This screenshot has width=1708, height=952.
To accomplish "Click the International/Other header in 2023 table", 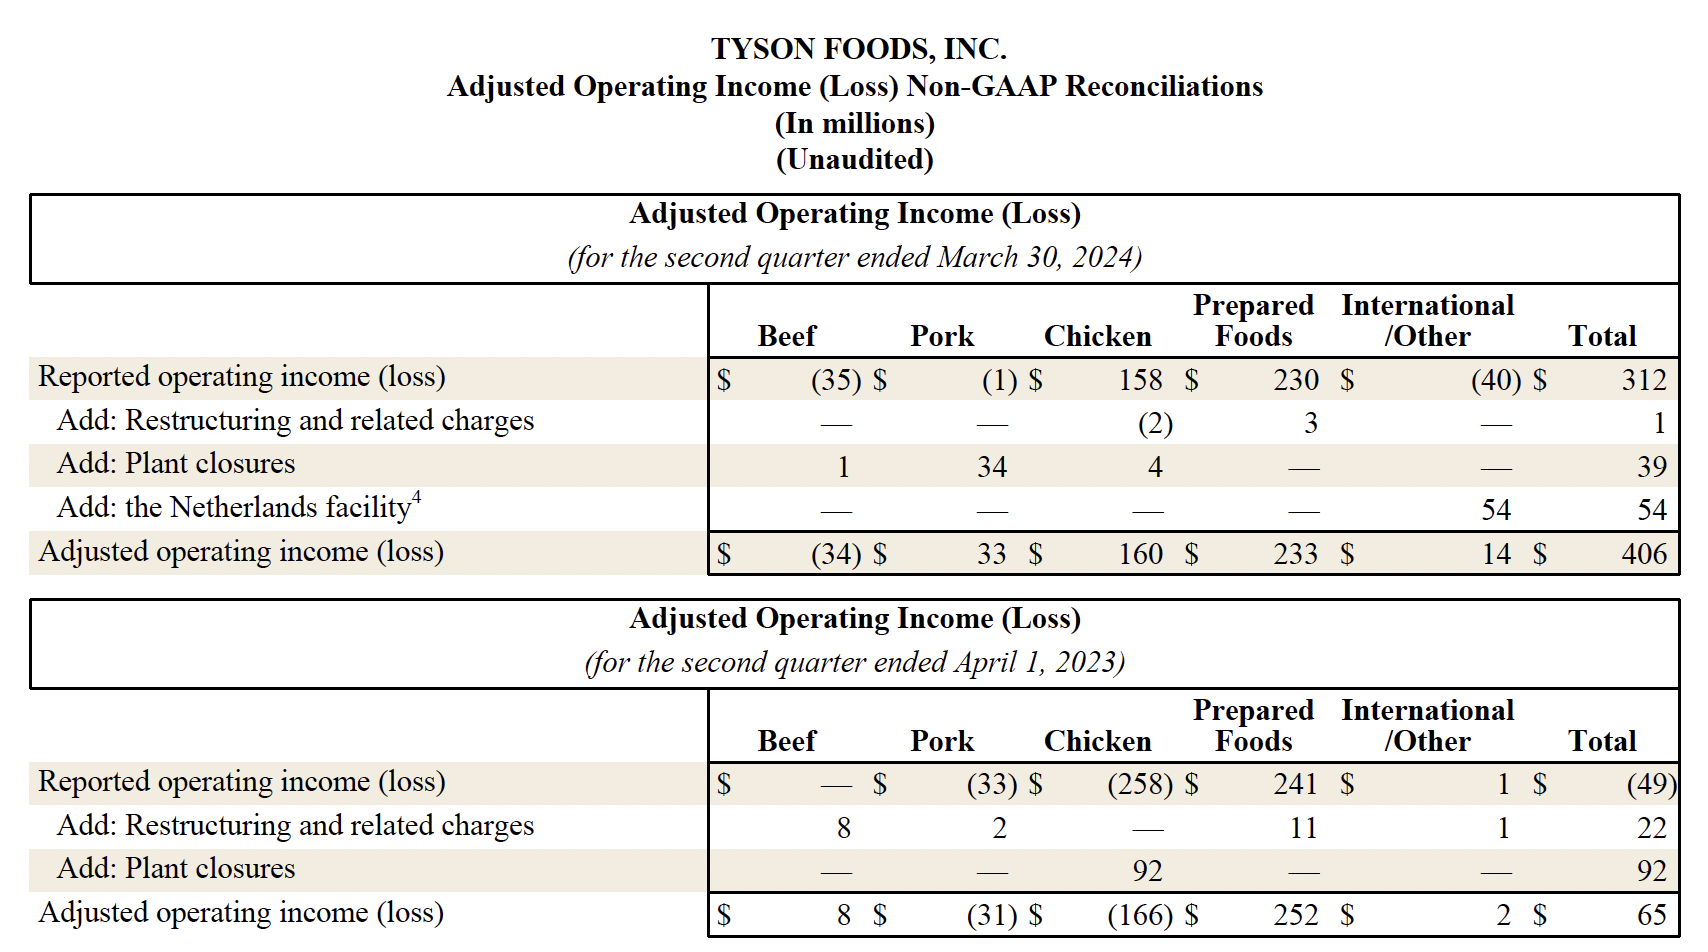I will 1427,726.
